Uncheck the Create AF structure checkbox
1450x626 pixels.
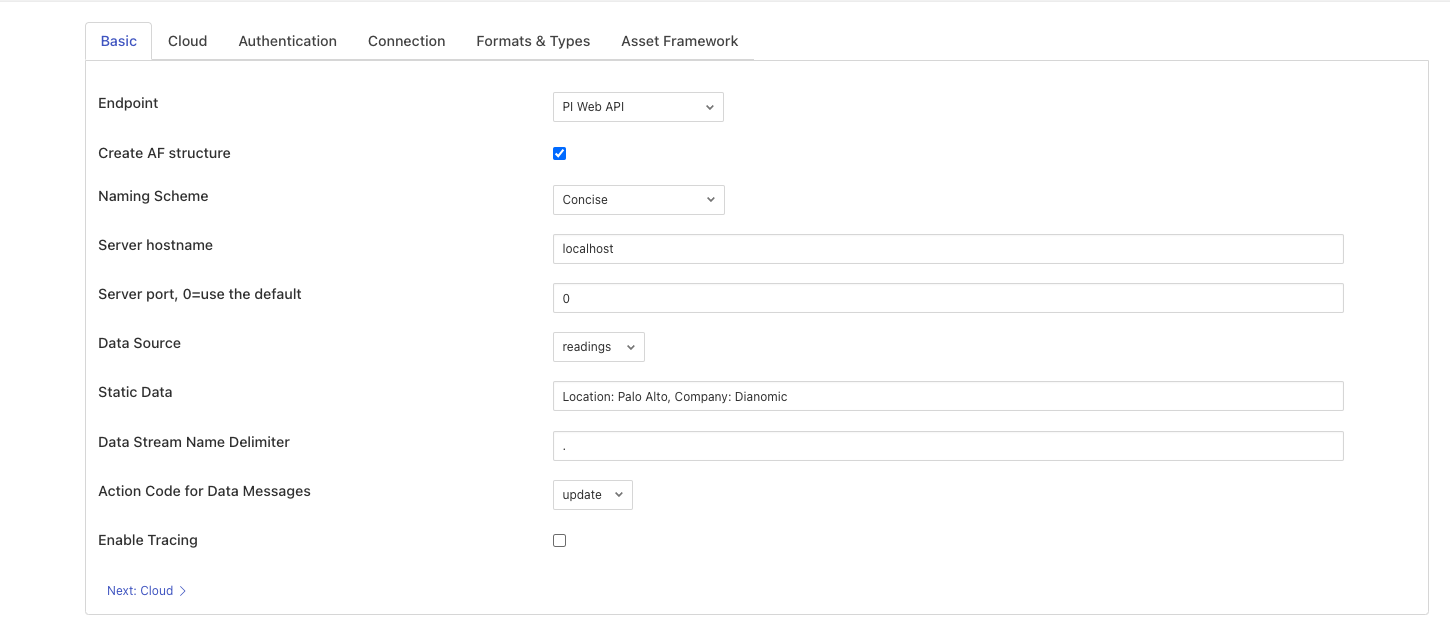pos(560,154)
